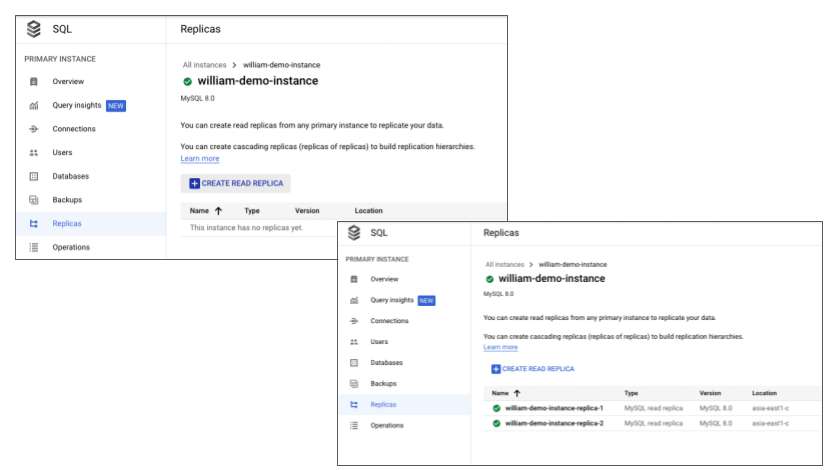Open Users in the upper window sidebar
This screenshot has height=470, width=830.
coord(62,152)
